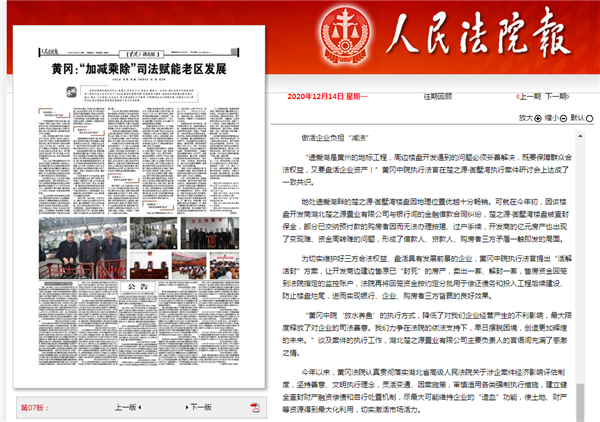The width and height of the screenshot is (600, 422).
Task: Click the newspaper headline 黄冈 加减乘除
Action: point(139,69)
